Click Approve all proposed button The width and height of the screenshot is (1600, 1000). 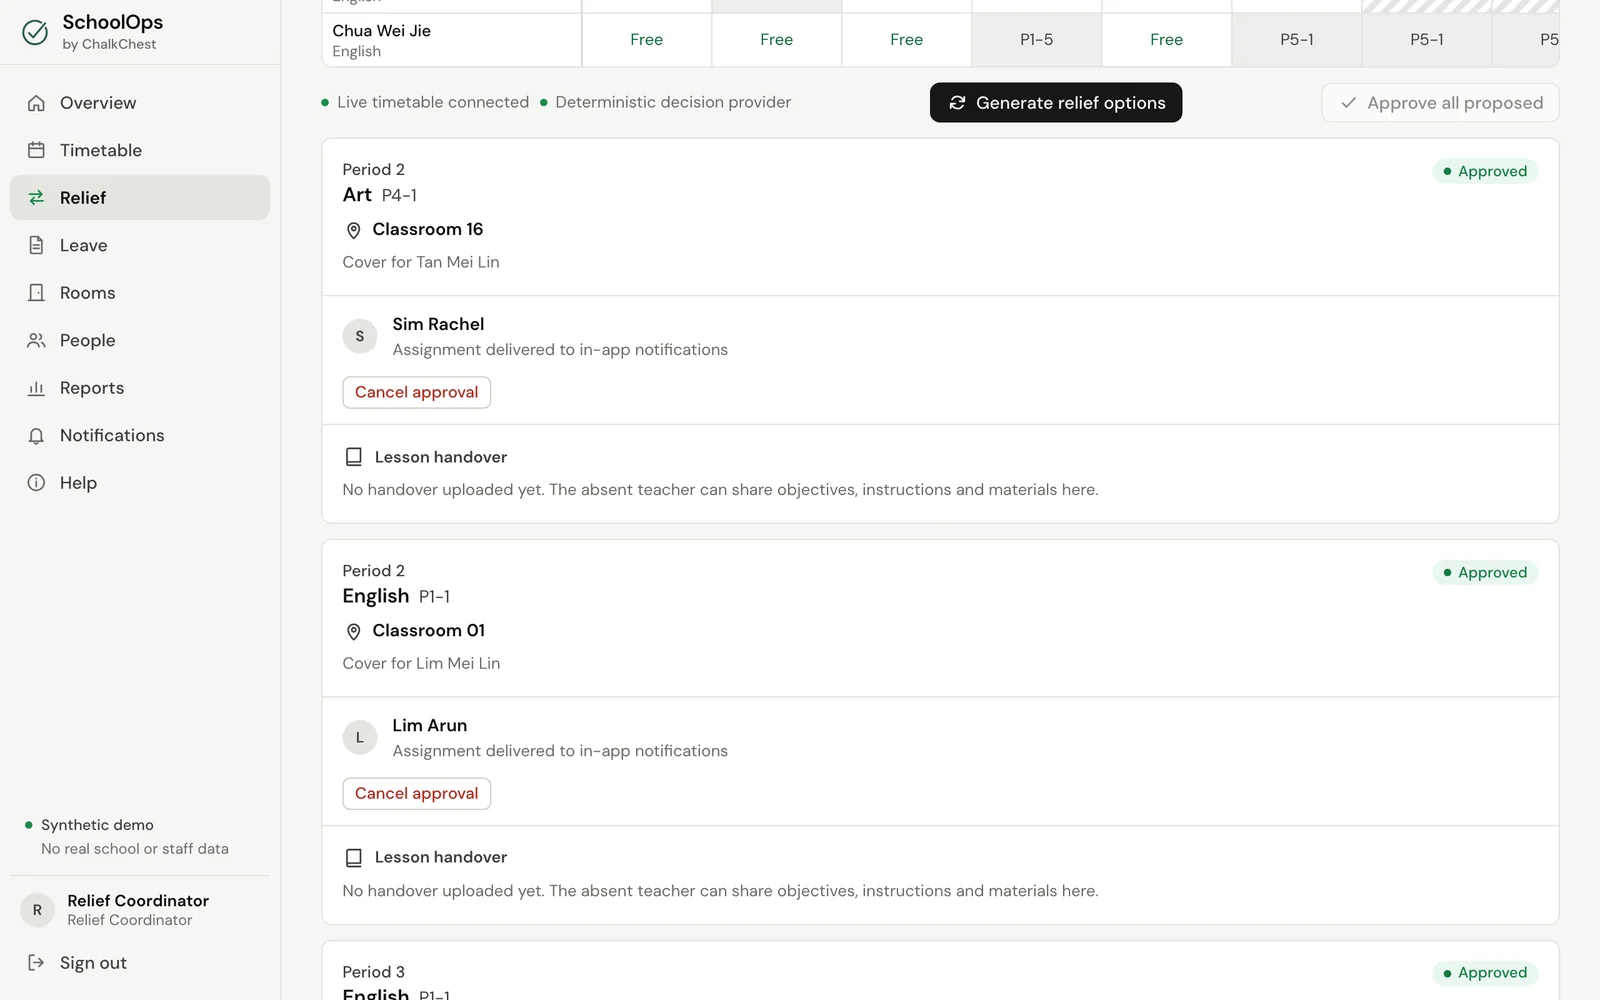[x=1440, y=103]
